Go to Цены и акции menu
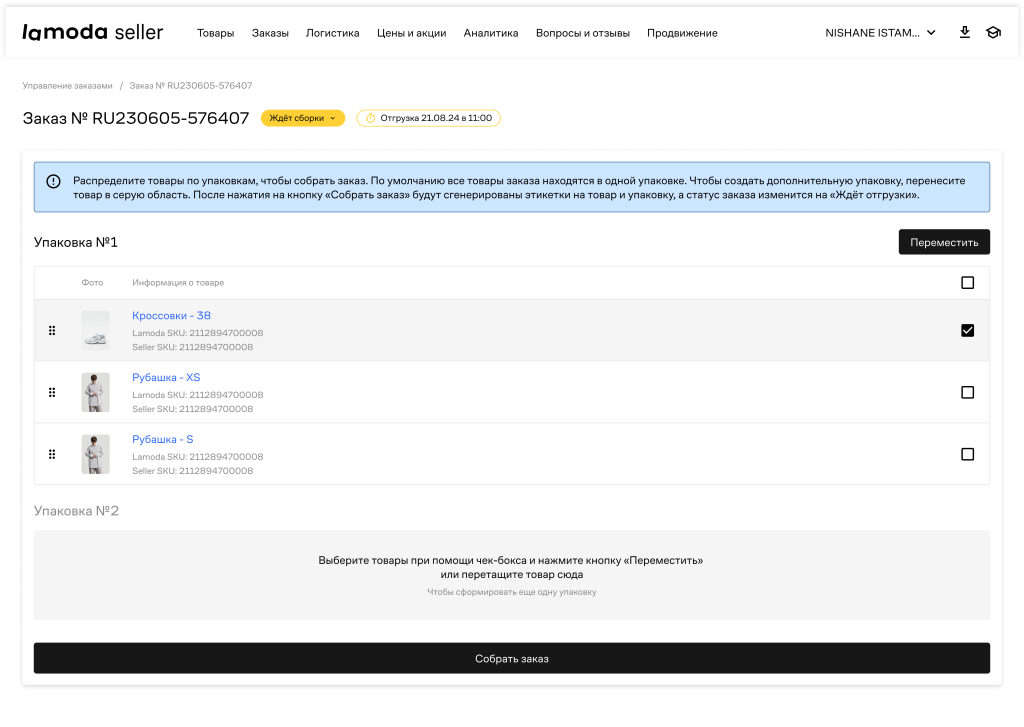 tap(411, 33)
